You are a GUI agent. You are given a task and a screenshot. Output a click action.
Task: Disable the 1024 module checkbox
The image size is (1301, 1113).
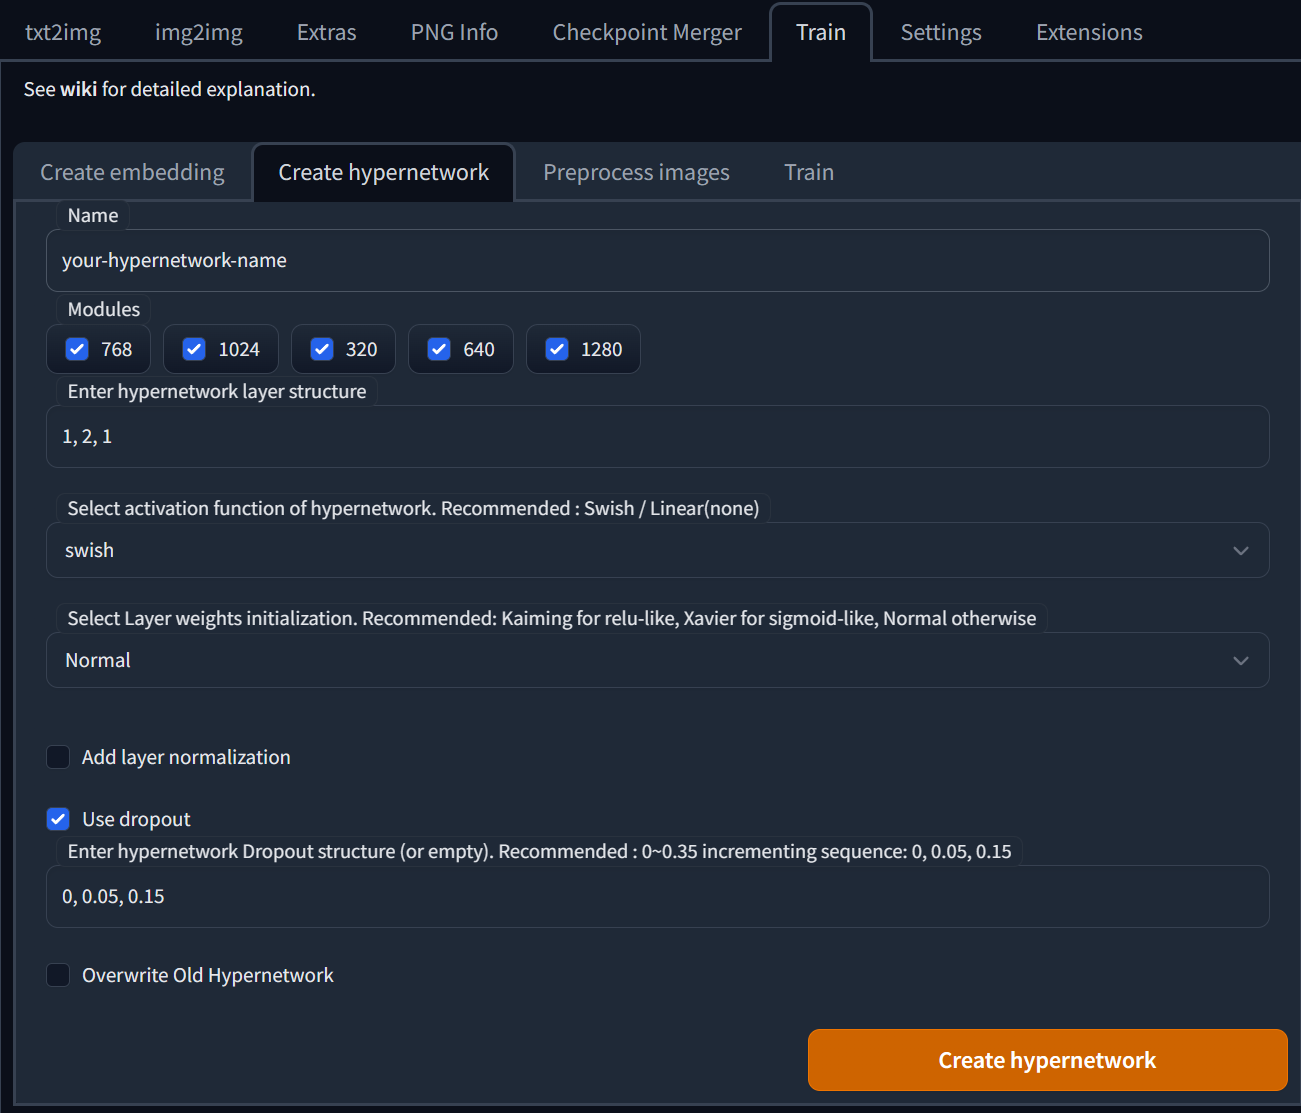pyautogui.click(x=194, y=349)
